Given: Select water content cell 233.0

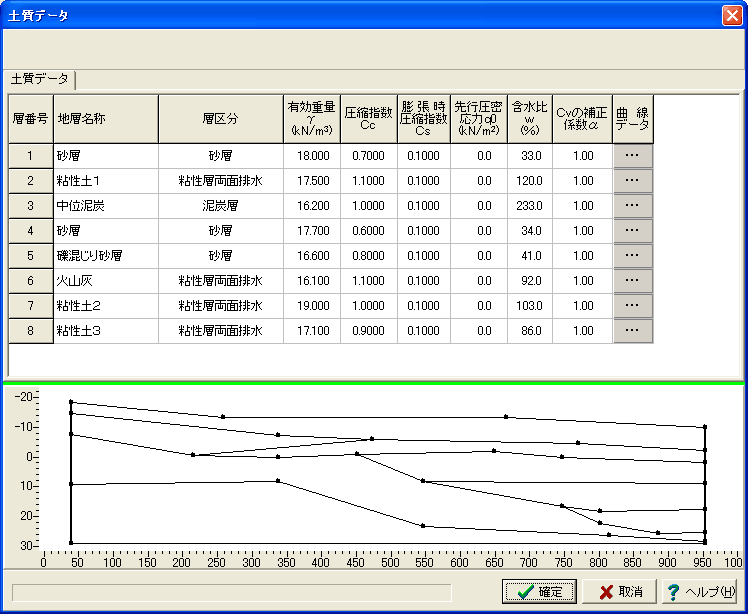Looking at the screenshot, I should [x=529, y=206].
